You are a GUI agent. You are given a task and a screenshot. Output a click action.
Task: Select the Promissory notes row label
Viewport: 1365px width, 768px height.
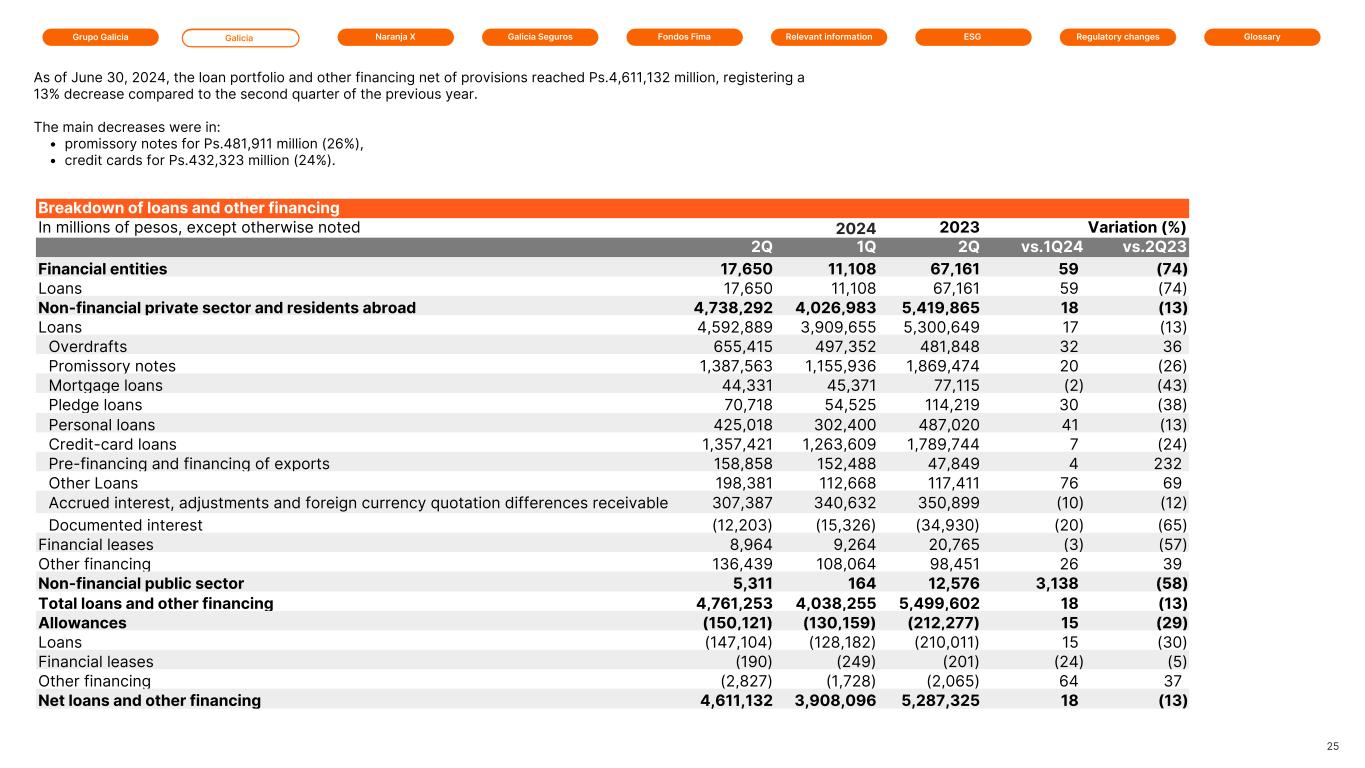pos(112,366)
